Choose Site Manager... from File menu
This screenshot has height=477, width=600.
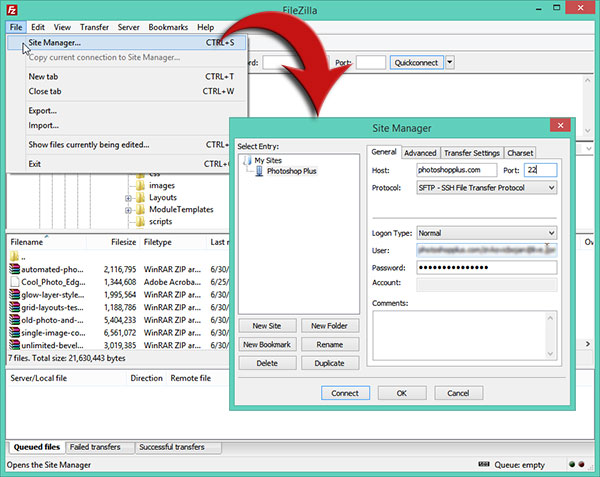[127, 42]
